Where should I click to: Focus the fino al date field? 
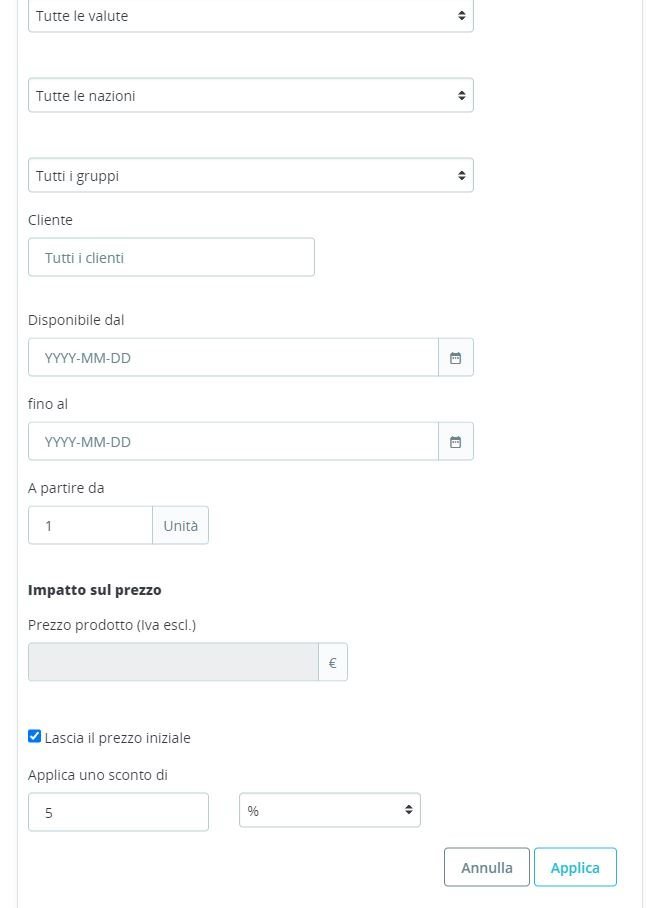tap(233, 442)
